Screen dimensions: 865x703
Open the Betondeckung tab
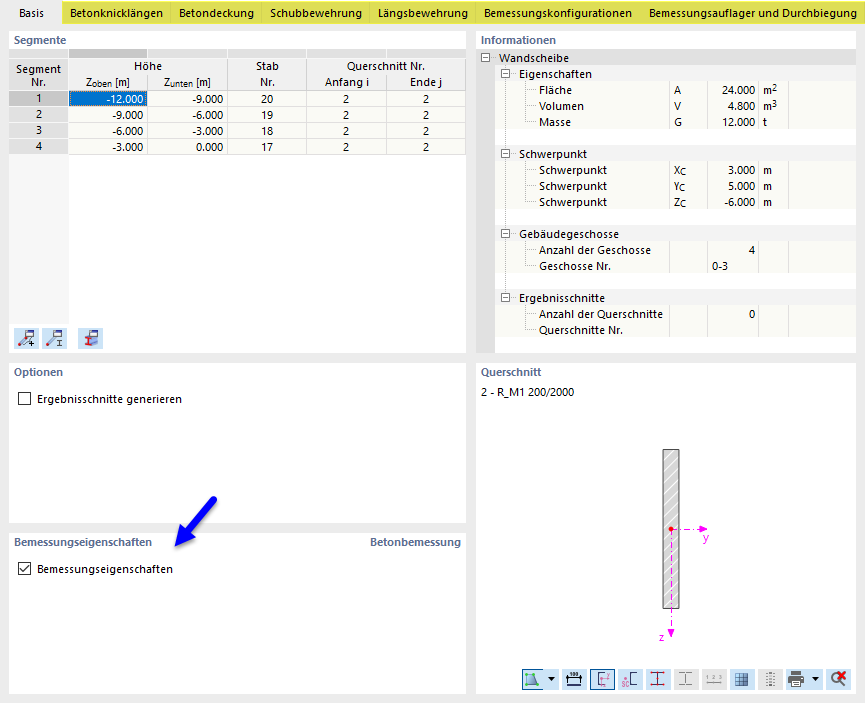(x=216, y=13)
